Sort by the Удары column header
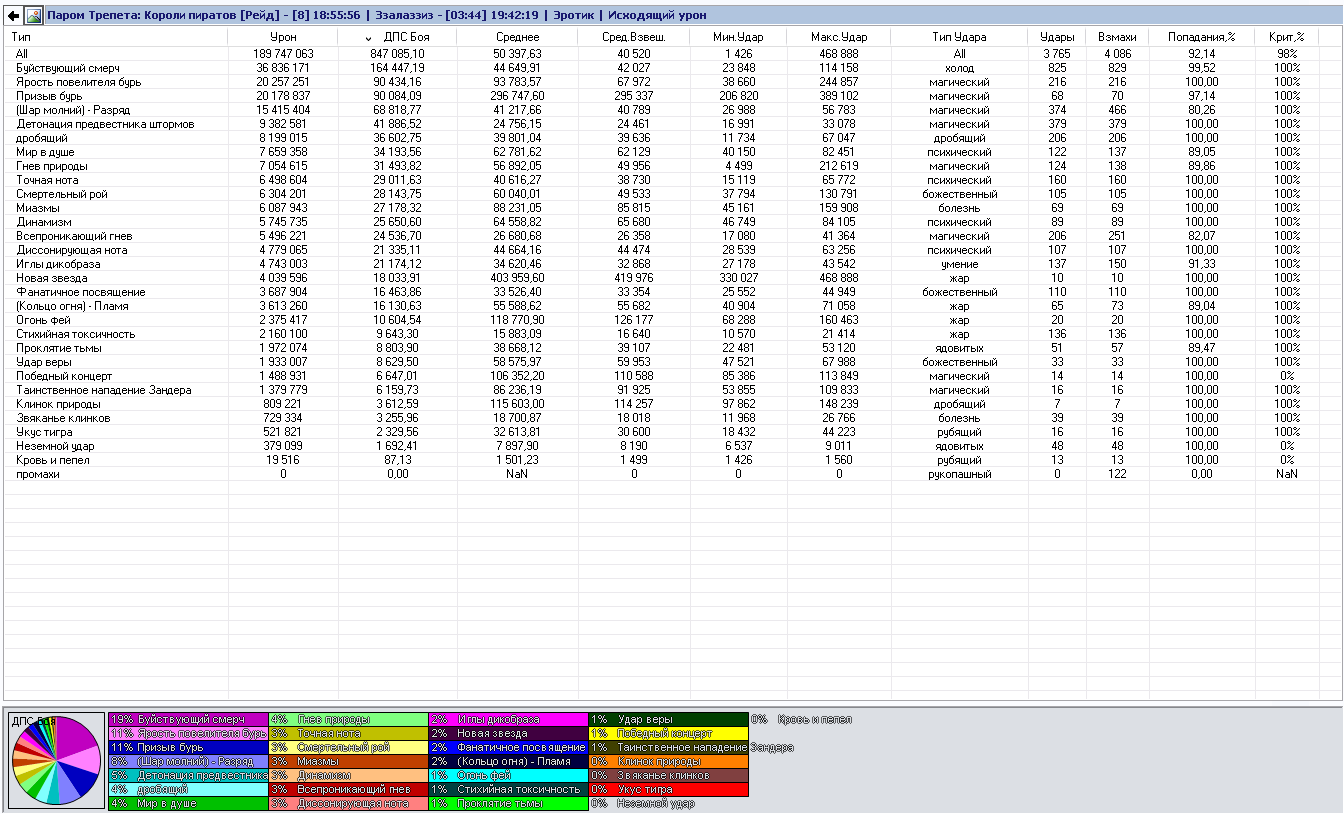This screenshot has height=814, width=1344. [x=1057, y=37]
